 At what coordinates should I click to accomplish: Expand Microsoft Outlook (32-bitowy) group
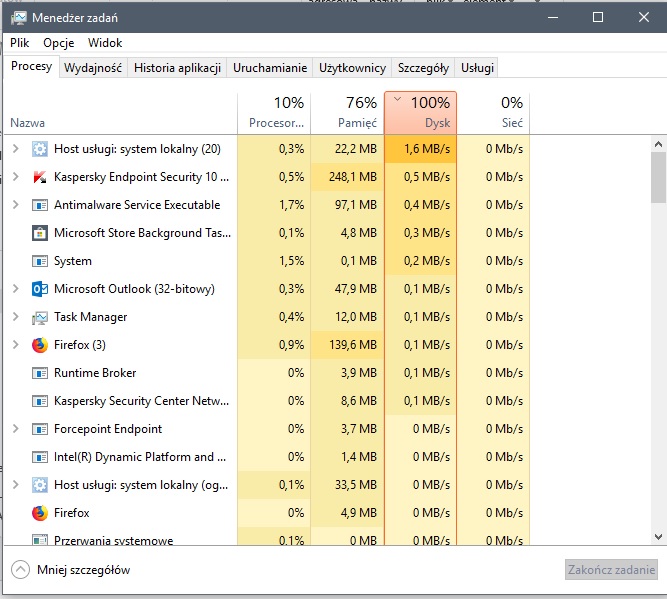16,288
